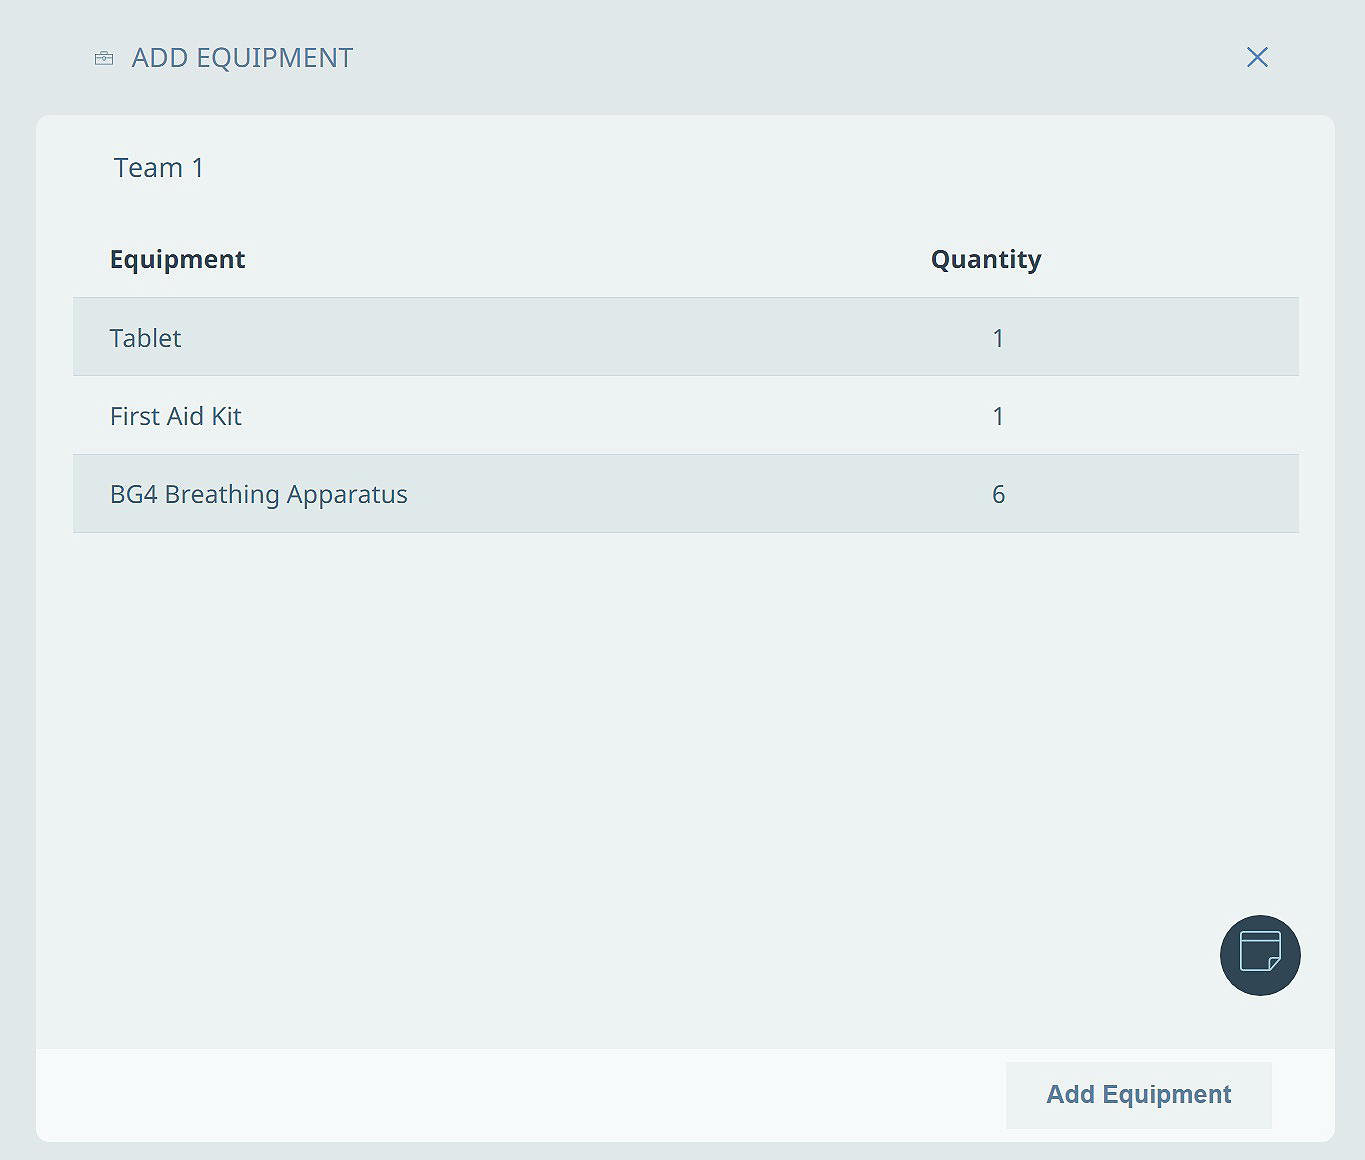
Task: Click quantity 1 for Tablet
Action: [998, 338]
